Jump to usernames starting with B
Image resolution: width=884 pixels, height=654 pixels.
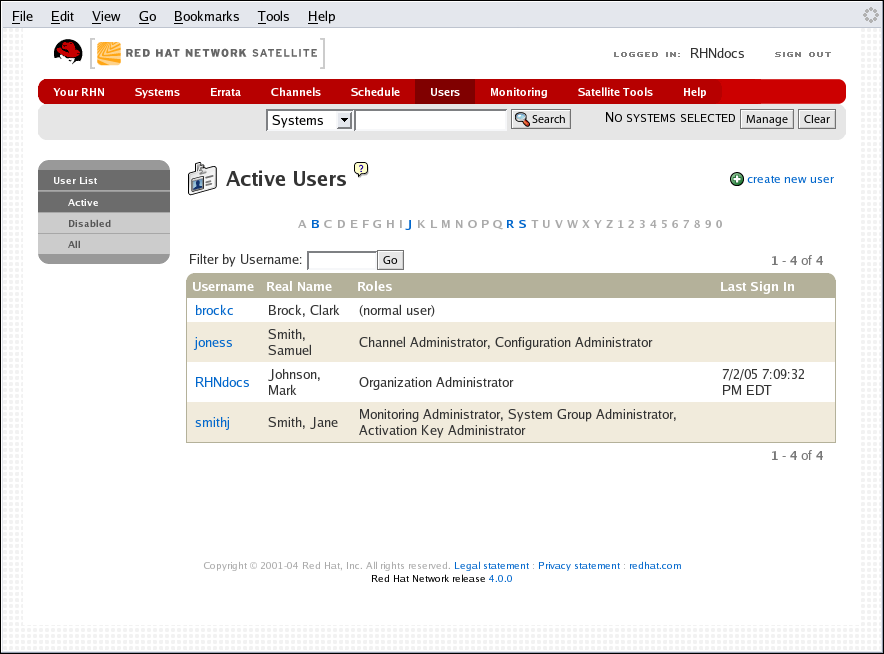click(x=315, y=224)
